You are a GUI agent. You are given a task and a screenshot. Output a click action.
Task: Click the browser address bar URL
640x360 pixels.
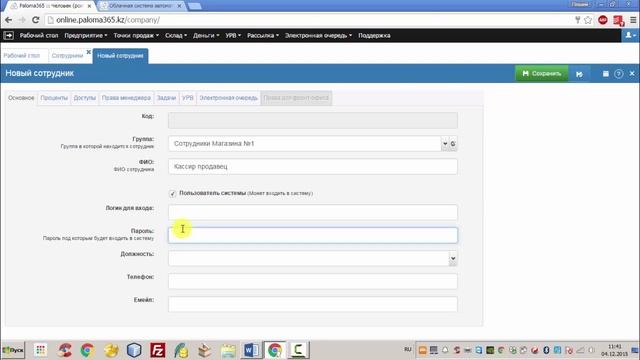(x=108, y=20)
